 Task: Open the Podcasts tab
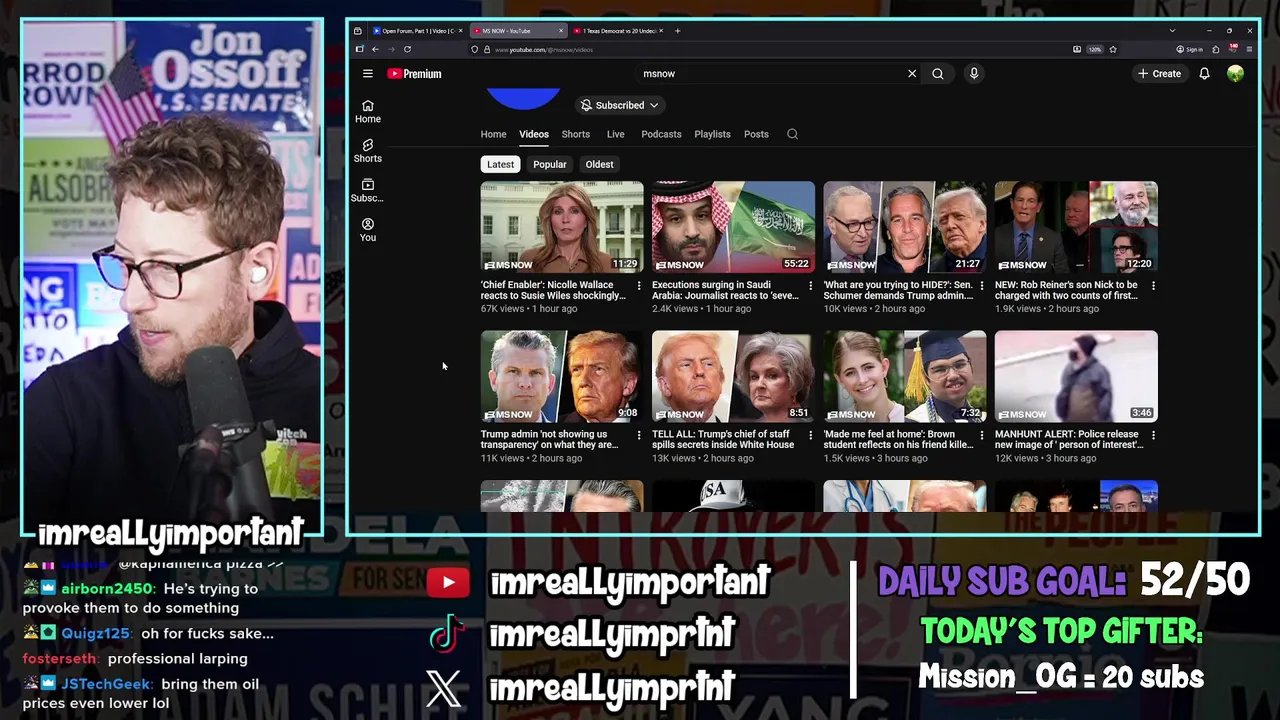coord(661,134)
